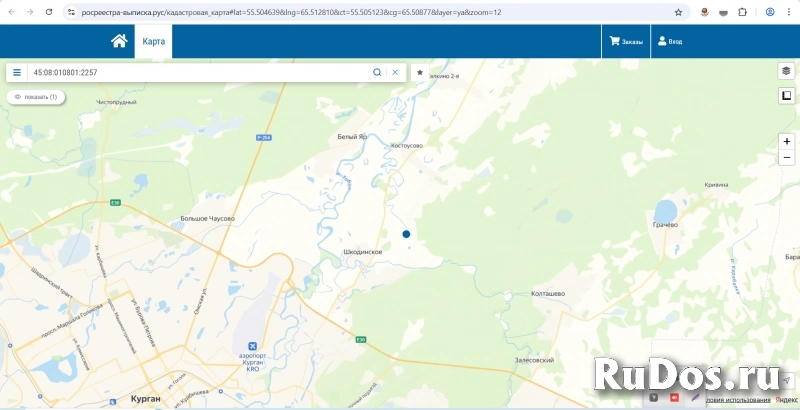Toggle показать (1) visibility button

(x=36, y=97)
